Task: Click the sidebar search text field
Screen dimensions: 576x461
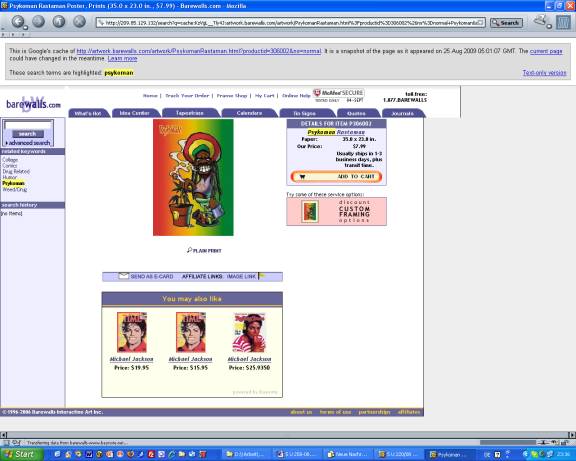Action: (x=28, y=125)
